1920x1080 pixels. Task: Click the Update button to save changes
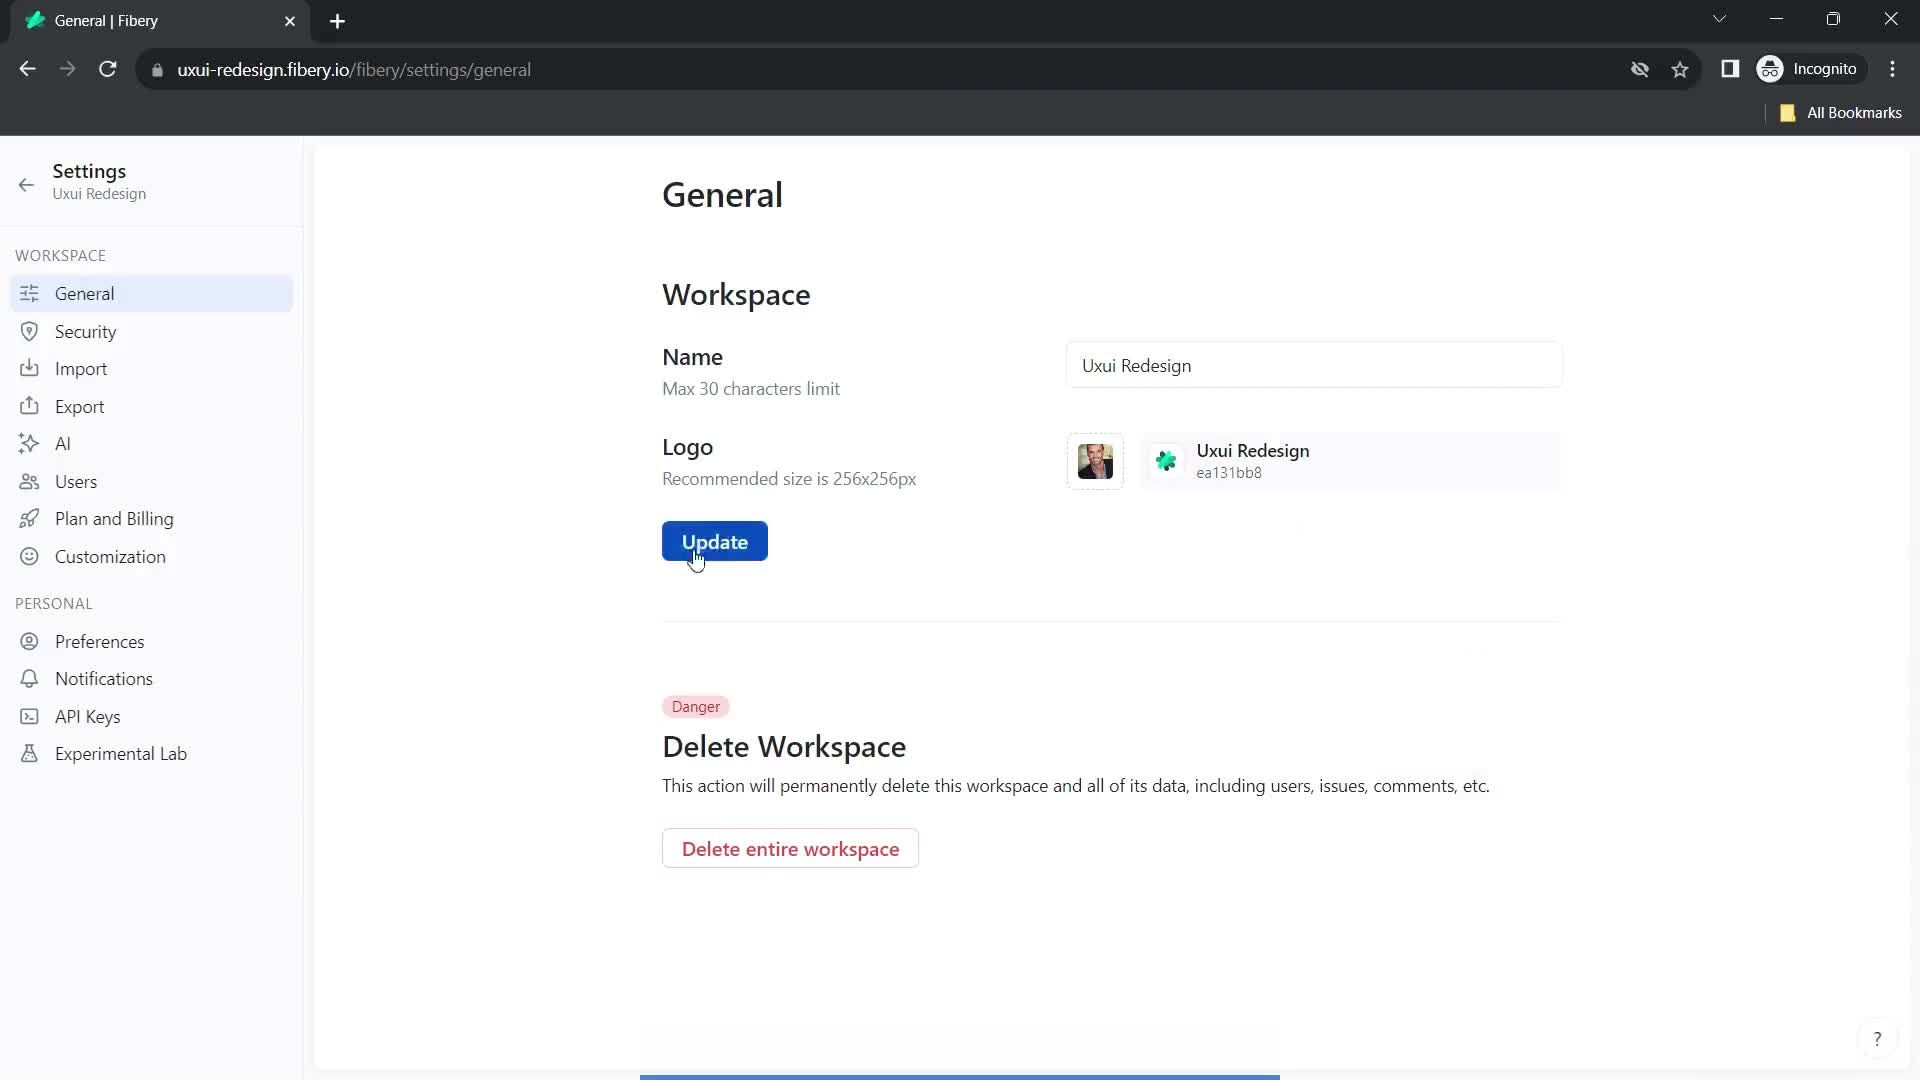[715, 541]
